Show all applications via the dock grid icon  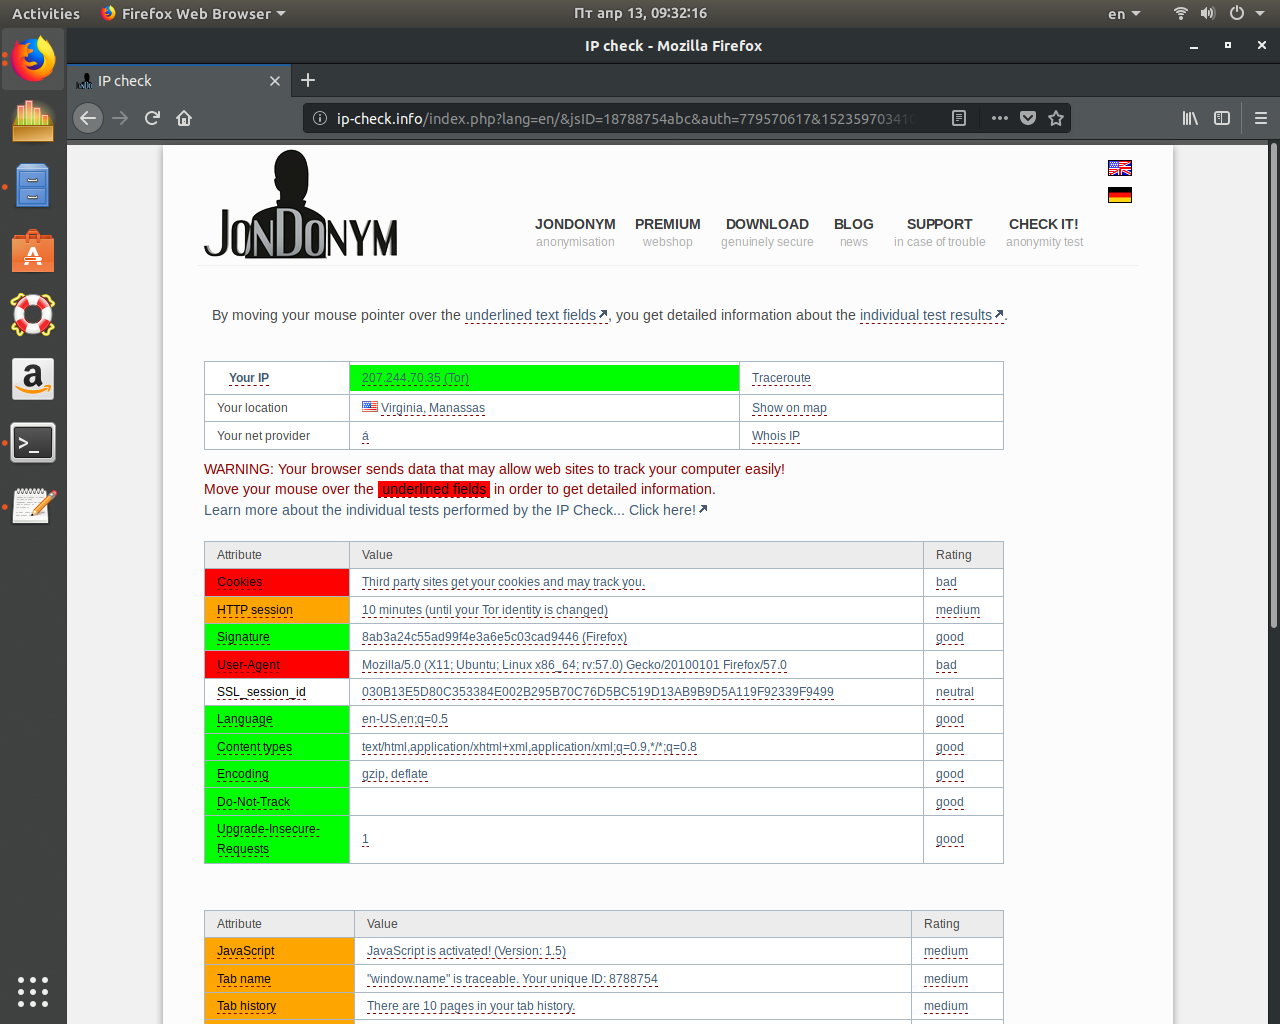pyautogui.click(x=33, y=992)
